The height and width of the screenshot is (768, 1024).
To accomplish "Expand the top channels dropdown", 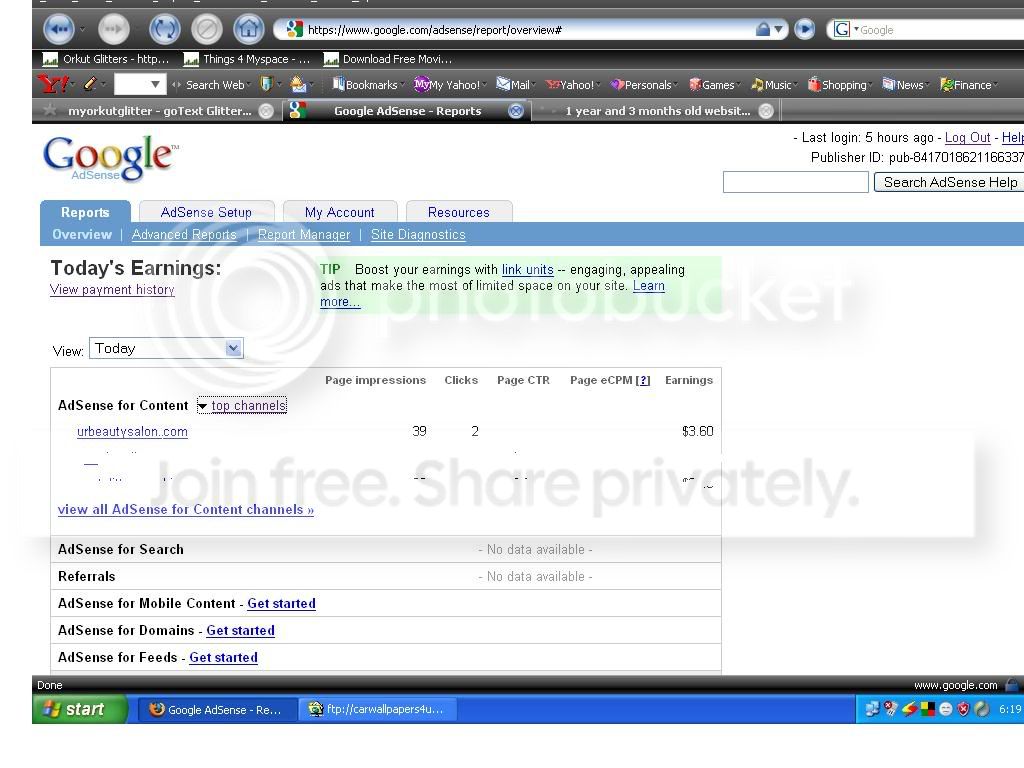I will click(x=242, y=406).
